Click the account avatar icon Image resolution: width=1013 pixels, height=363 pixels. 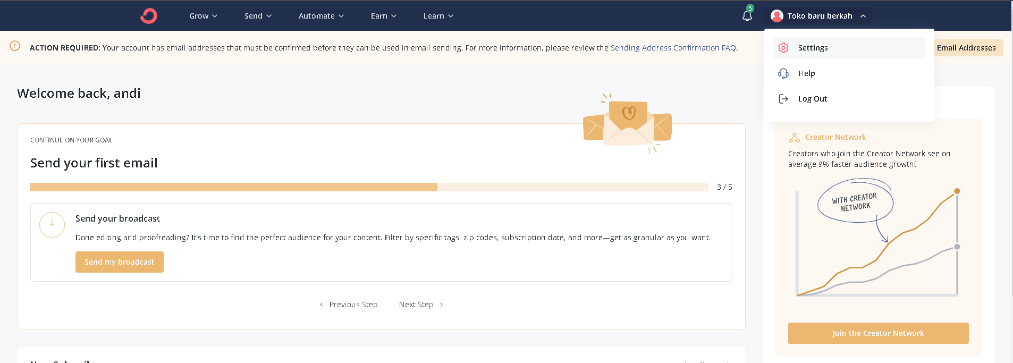777,16
